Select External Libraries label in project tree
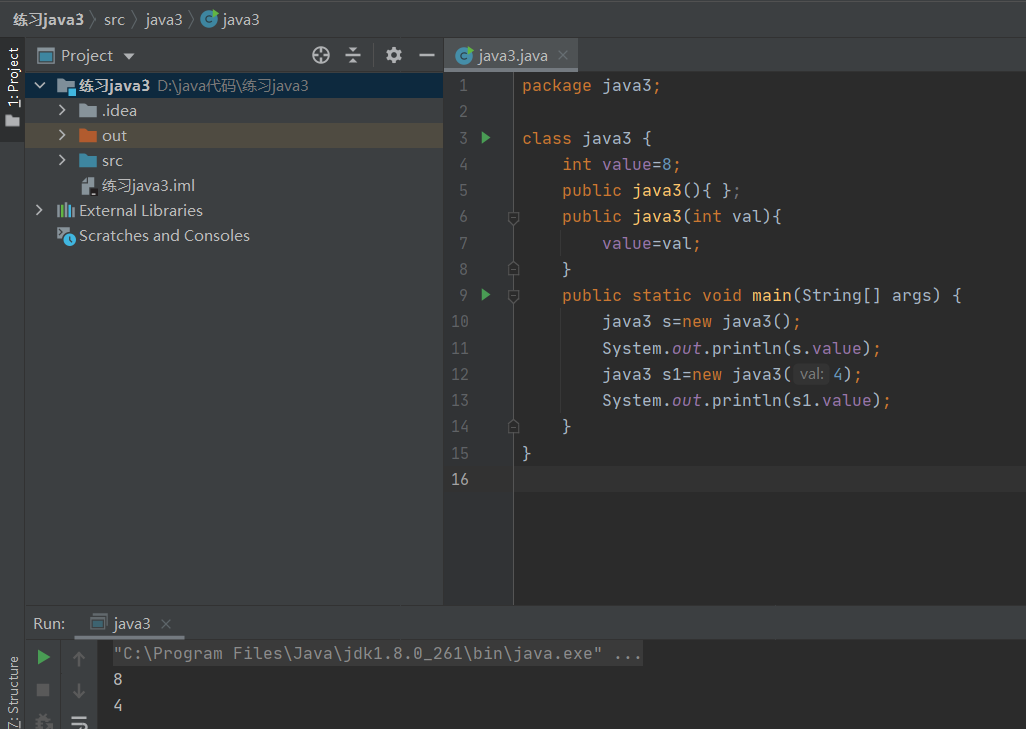Image resolution: width=1026 pixels, height=729 pixels. (141, 210)
